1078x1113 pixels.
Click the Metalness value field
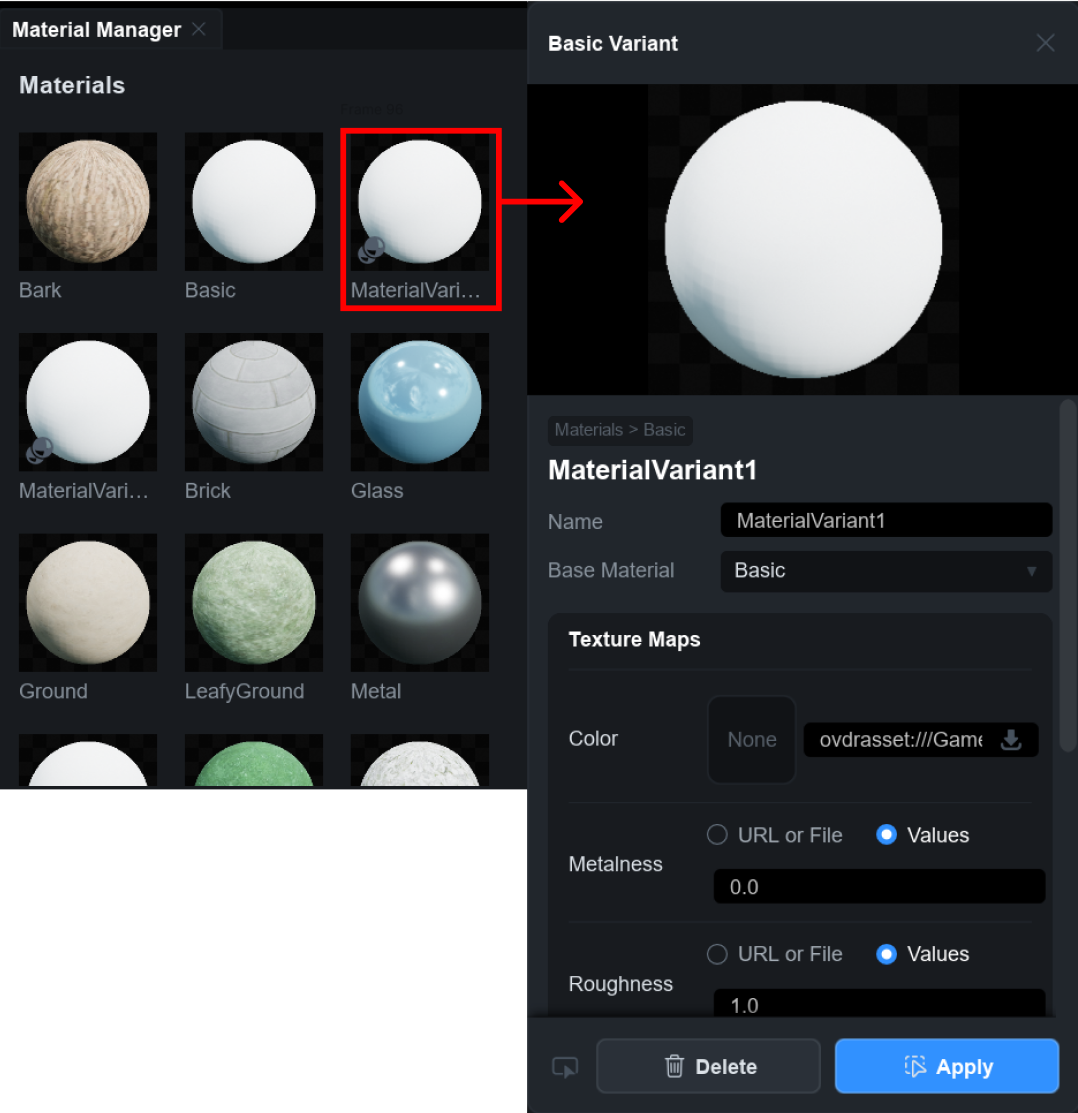pyautogui.click(x=878, y=887)
